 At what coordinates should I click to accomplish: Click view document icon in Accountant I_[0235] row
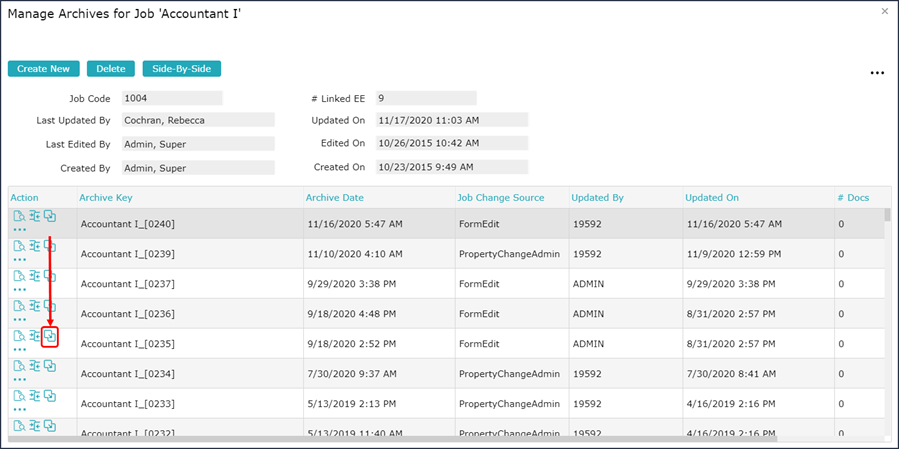click(19, 336)
